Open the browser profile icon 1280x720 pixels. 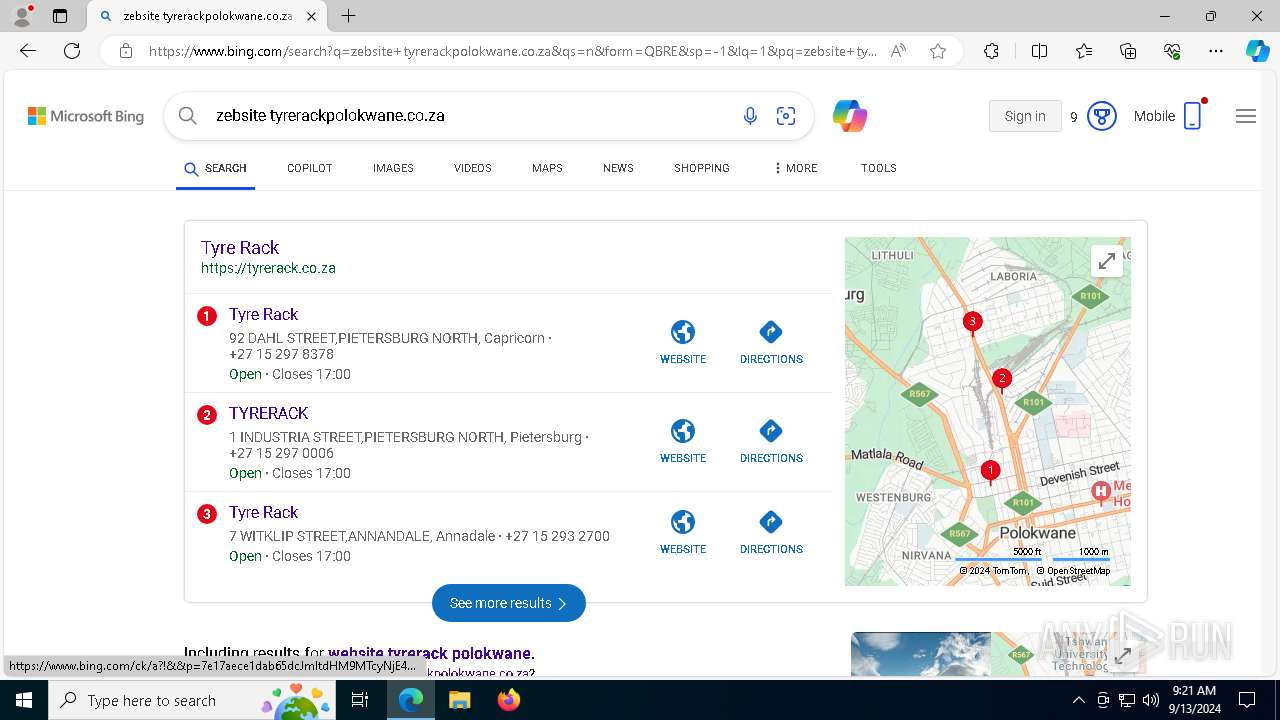click(22, 16)
